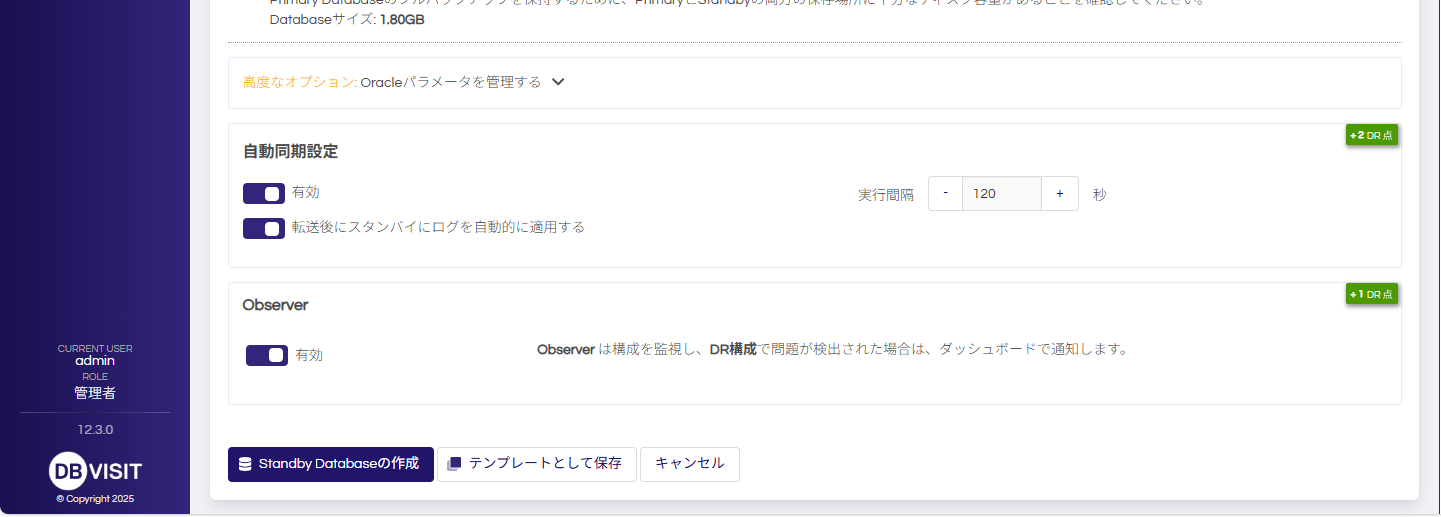Increase the 実行間隔 value with plus button
This screenshot has width=1441, height=517.
pyautogui.click(x=1060, y=193)
